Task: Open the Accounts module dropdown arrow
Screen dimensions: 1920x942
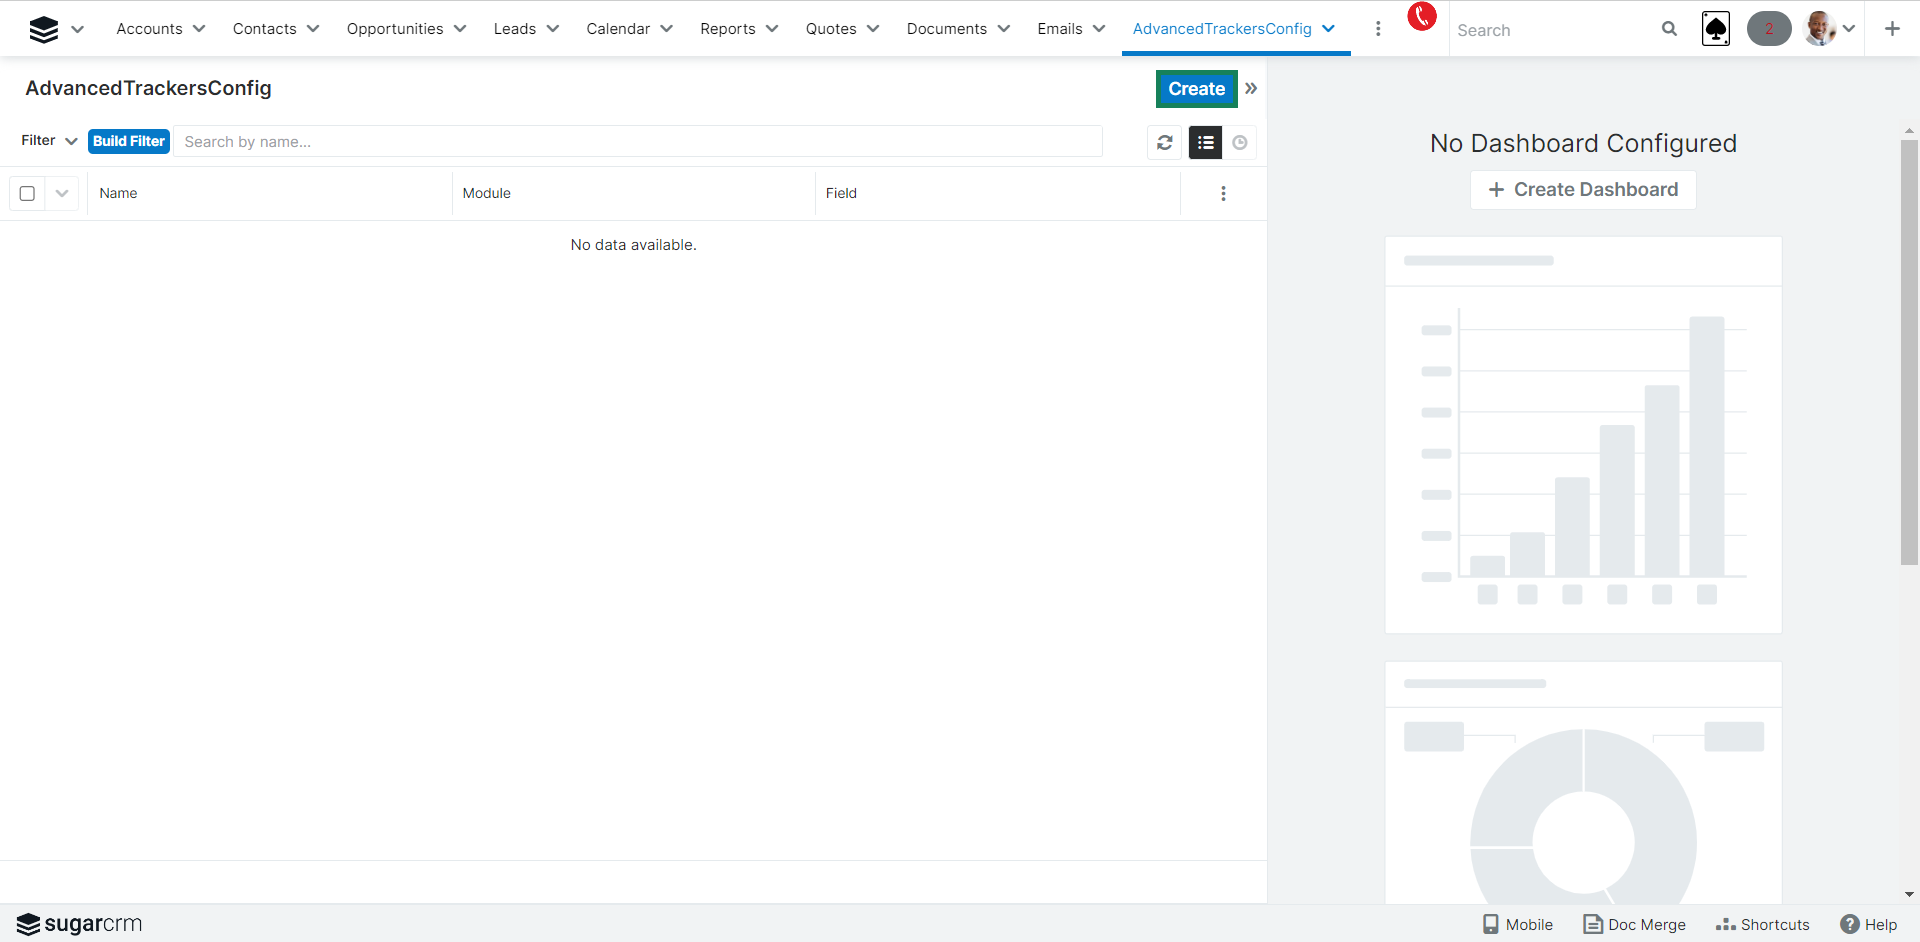Action: click(199, 29)
